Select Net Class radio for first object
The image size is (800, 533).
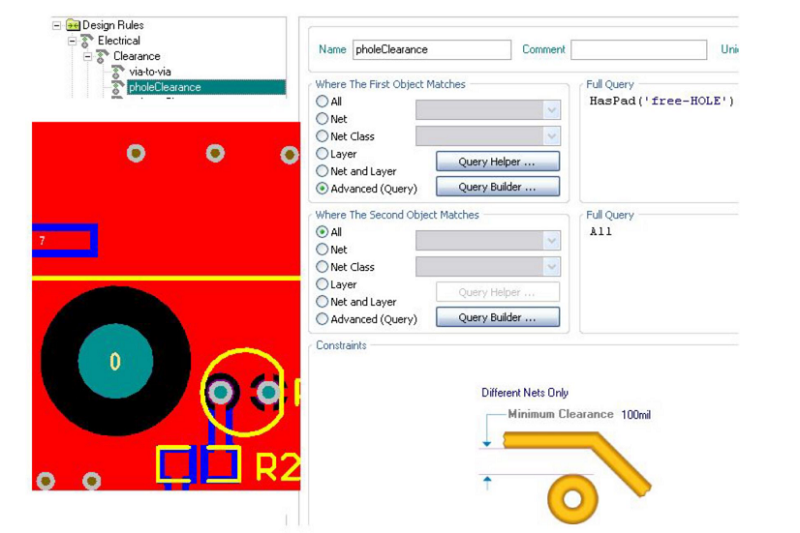click(322, 136)
